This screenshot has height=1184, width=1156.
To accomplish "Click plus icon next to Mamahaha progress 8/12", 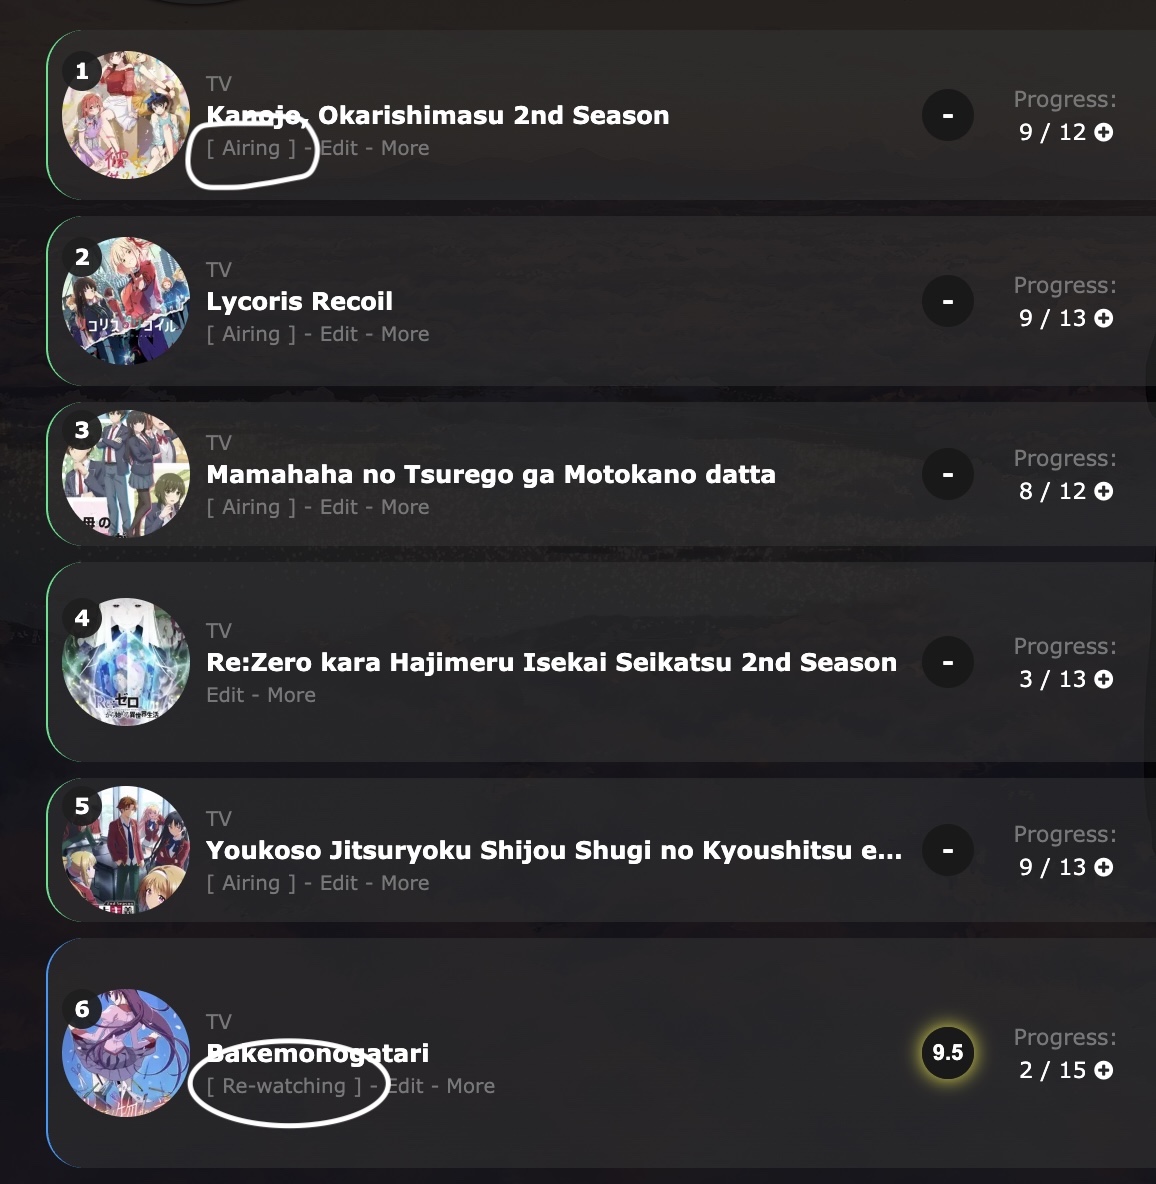I will (x=1104, y=491).
